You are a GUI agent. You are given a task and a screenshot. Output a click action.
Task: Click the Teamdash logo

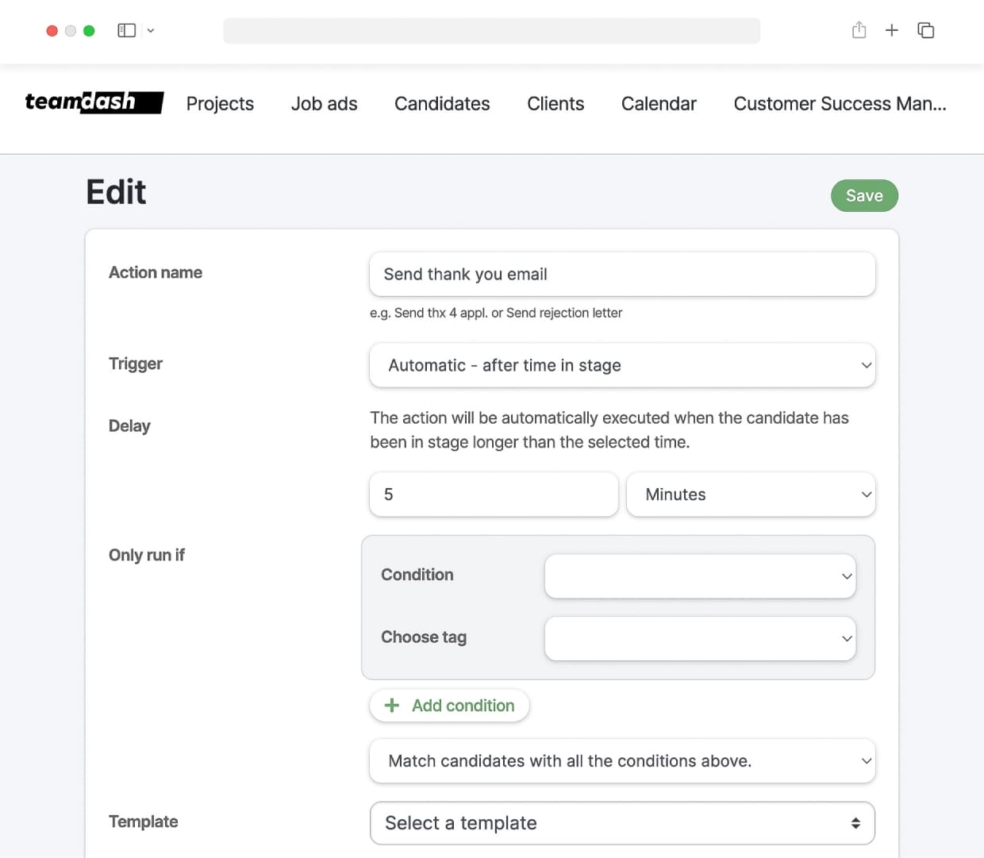(x=94, y=102)
